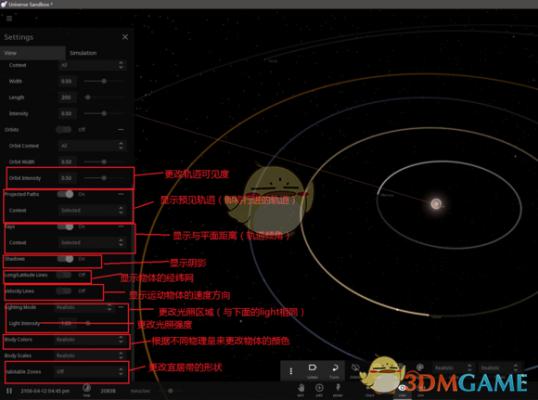This screenshot has height=400, width=538.
Task: Click the exclamation mark tool icon
Action: click(291, 371)
